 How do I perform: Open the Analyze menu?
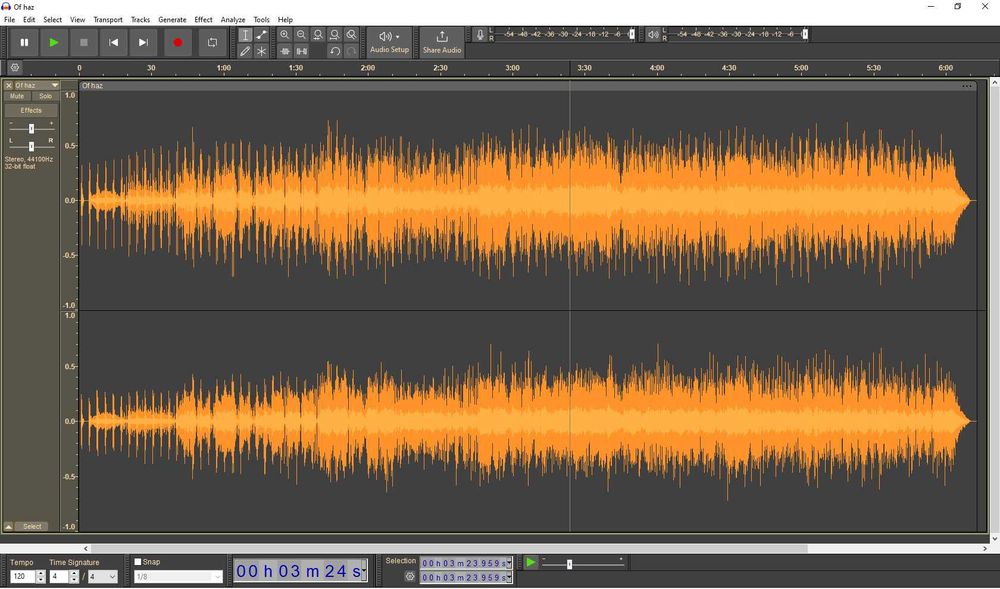233,20
